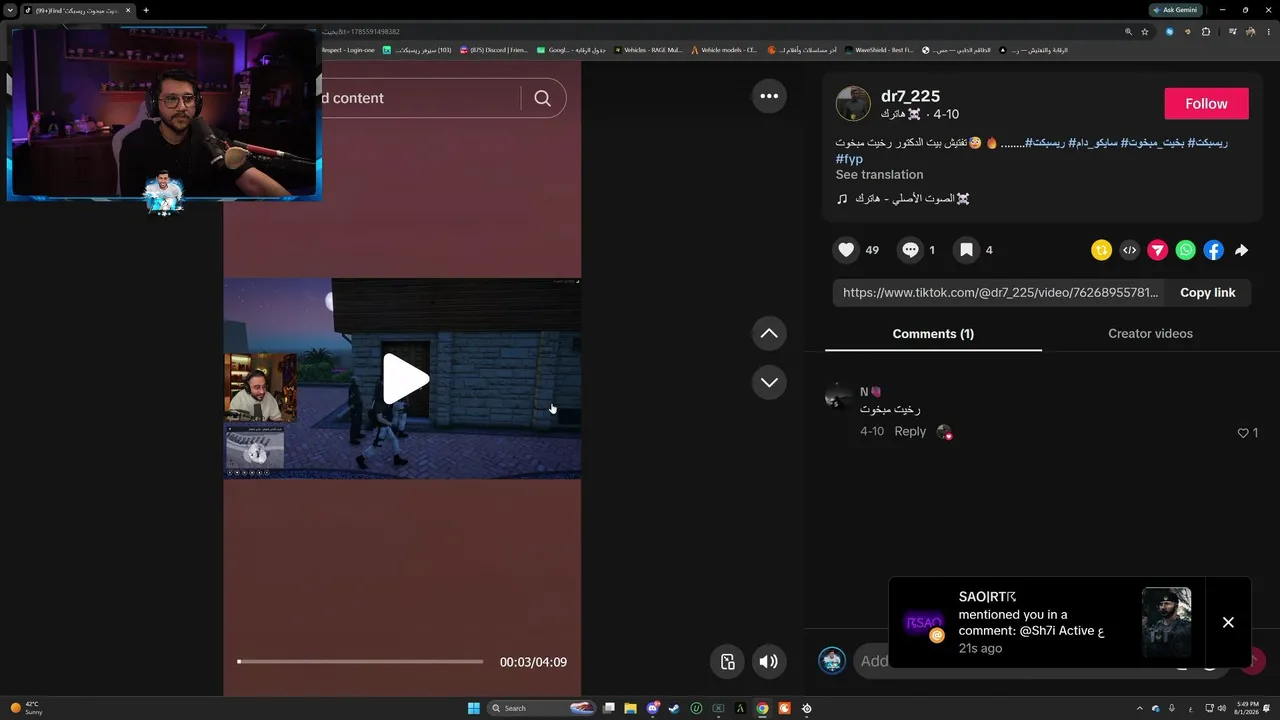Bookmark this page with the star icon

(x=1145, y=31)
